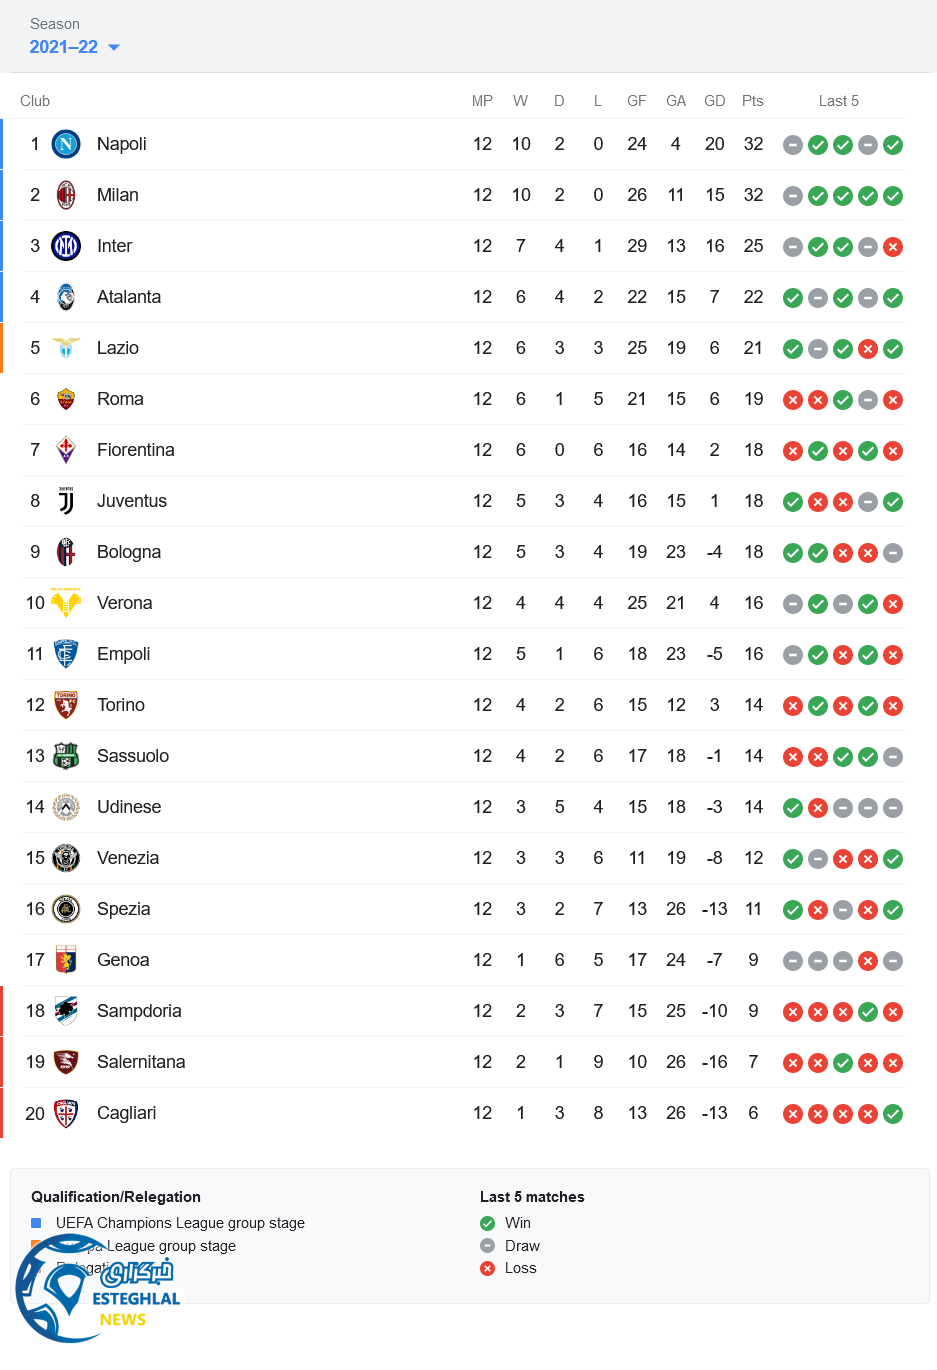
Task: Click the Sampdoria club crest
Action: [66, 1011]
